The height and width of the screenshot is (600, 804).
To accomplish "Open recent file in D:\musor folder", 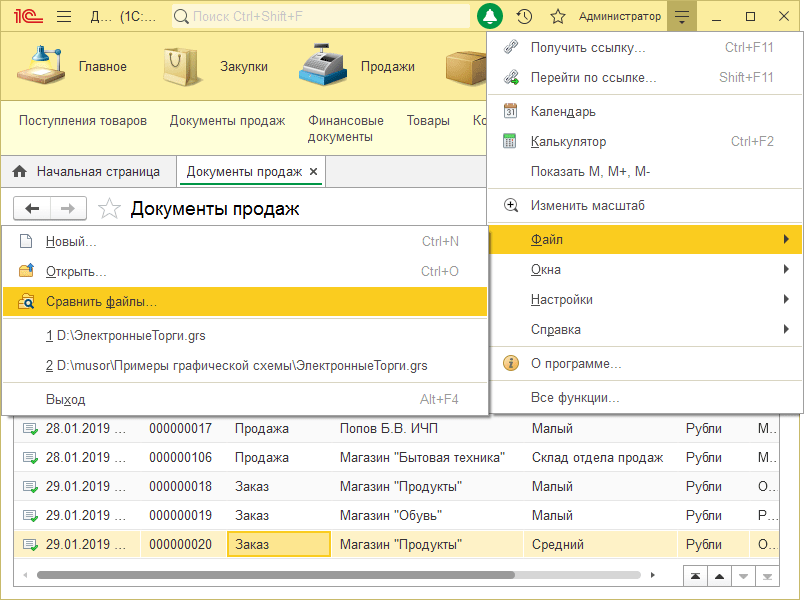I will [245, 365].
